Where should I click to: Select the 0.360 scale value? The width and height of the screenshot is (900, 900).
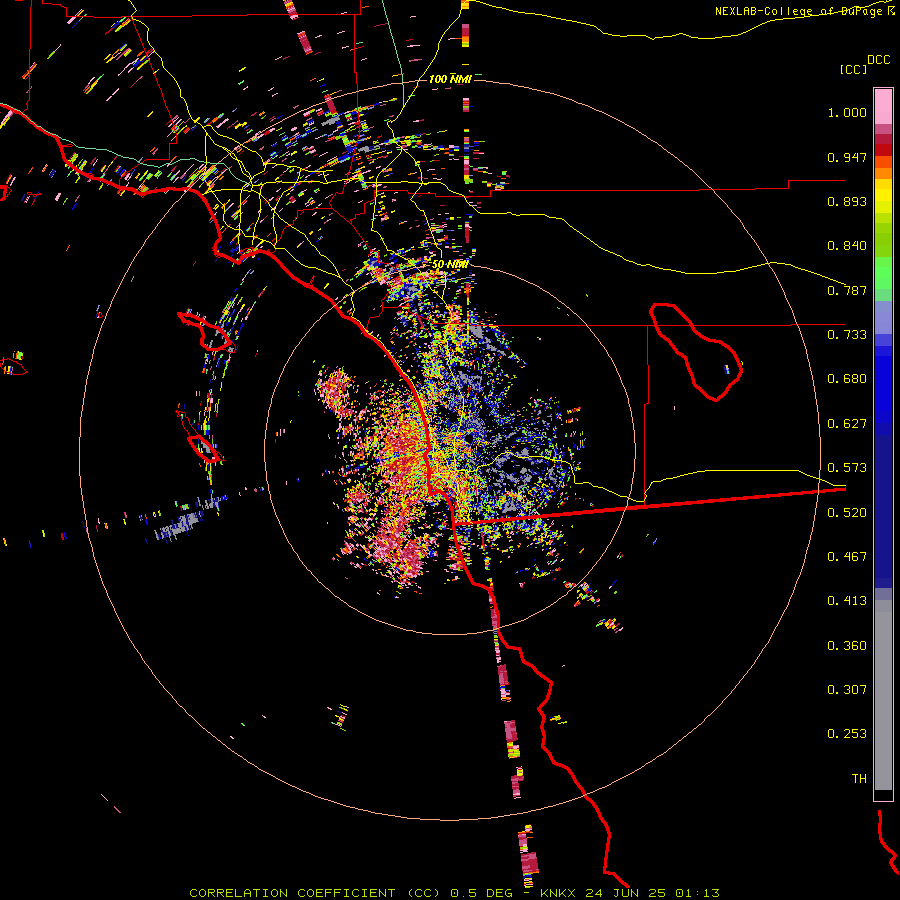tap(847, 646)
